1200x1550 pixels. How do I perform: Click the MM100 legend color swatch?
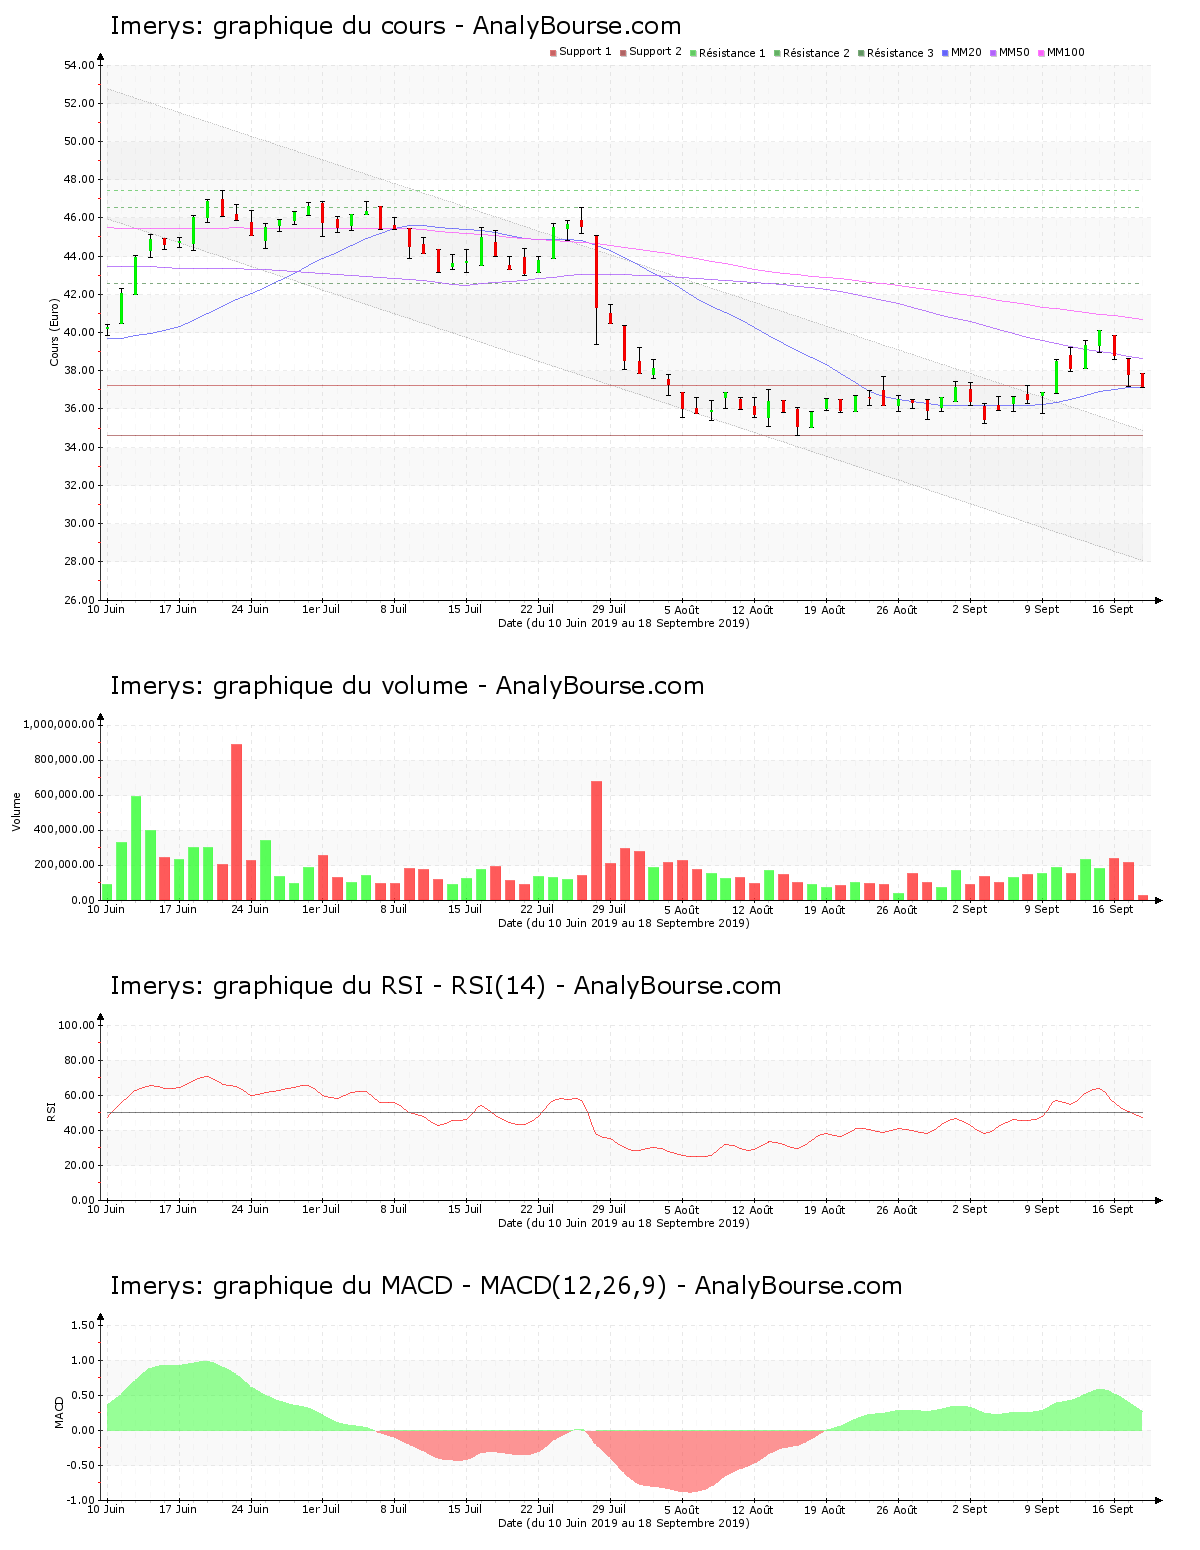[1041, 53]
